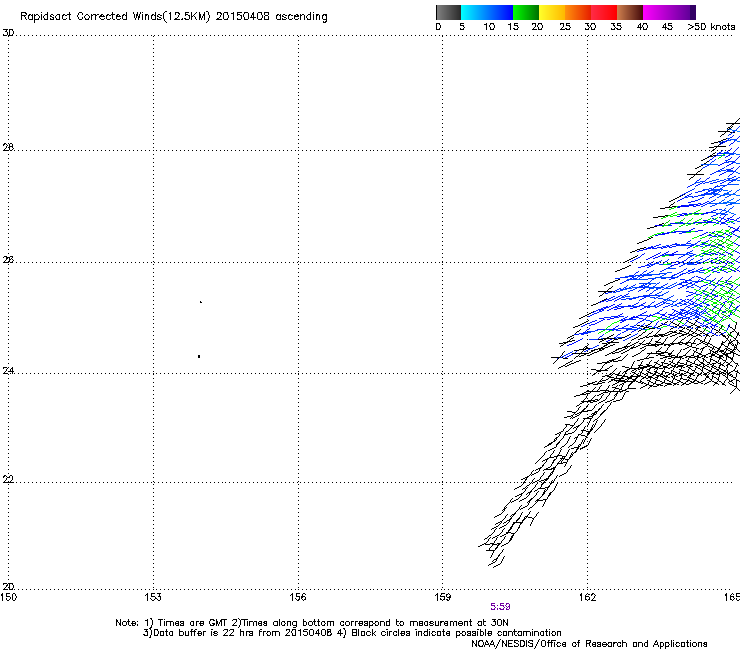Click the yellow 20-25 knots legend color

(552, 12)
